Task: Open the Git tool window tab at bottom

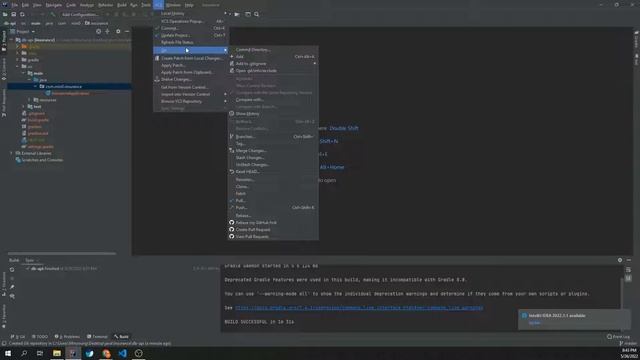Action: pos(18,337)
